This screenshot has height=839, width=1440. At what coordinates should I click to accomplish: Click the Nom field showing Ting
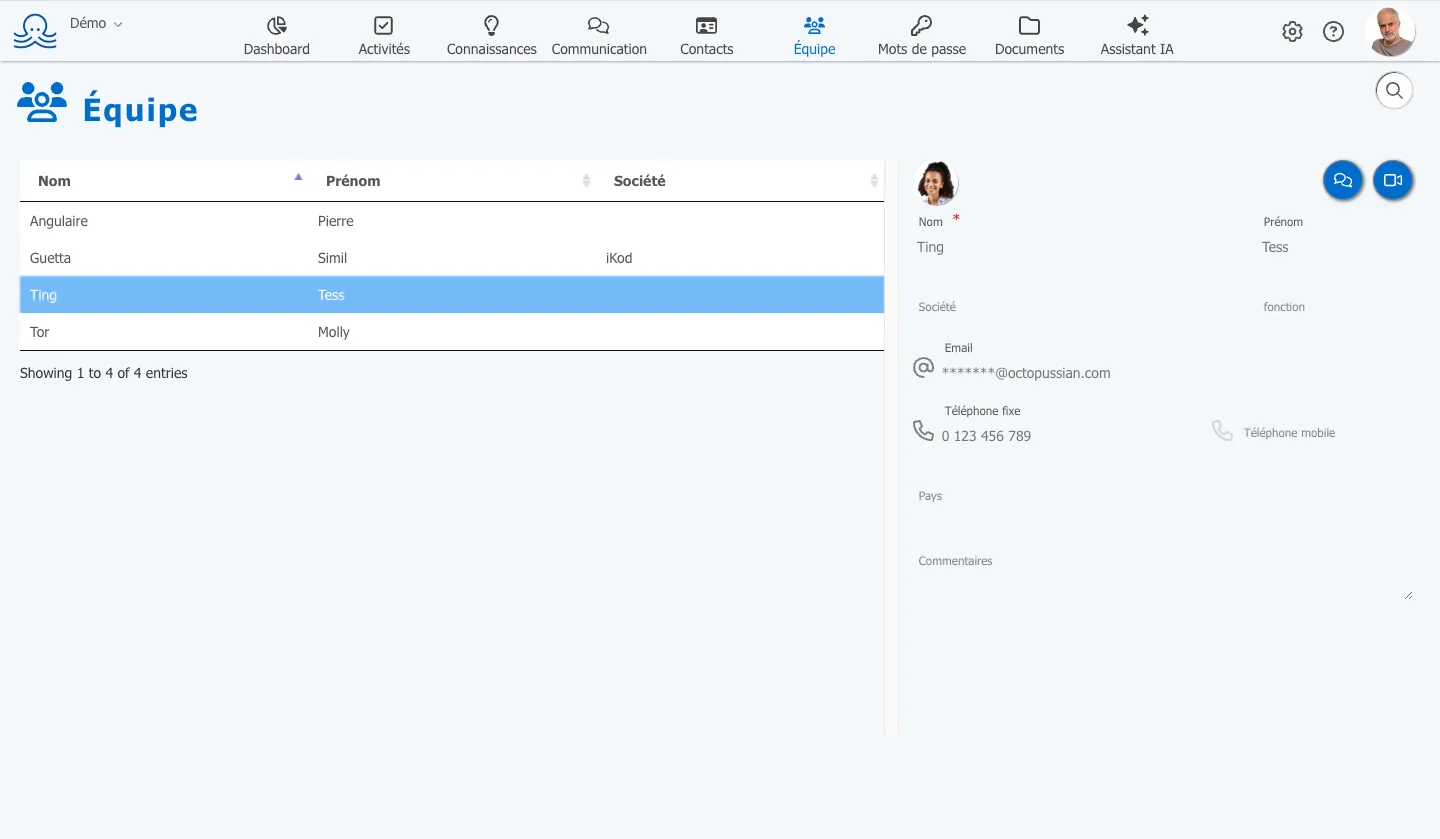click(1080, 247)
